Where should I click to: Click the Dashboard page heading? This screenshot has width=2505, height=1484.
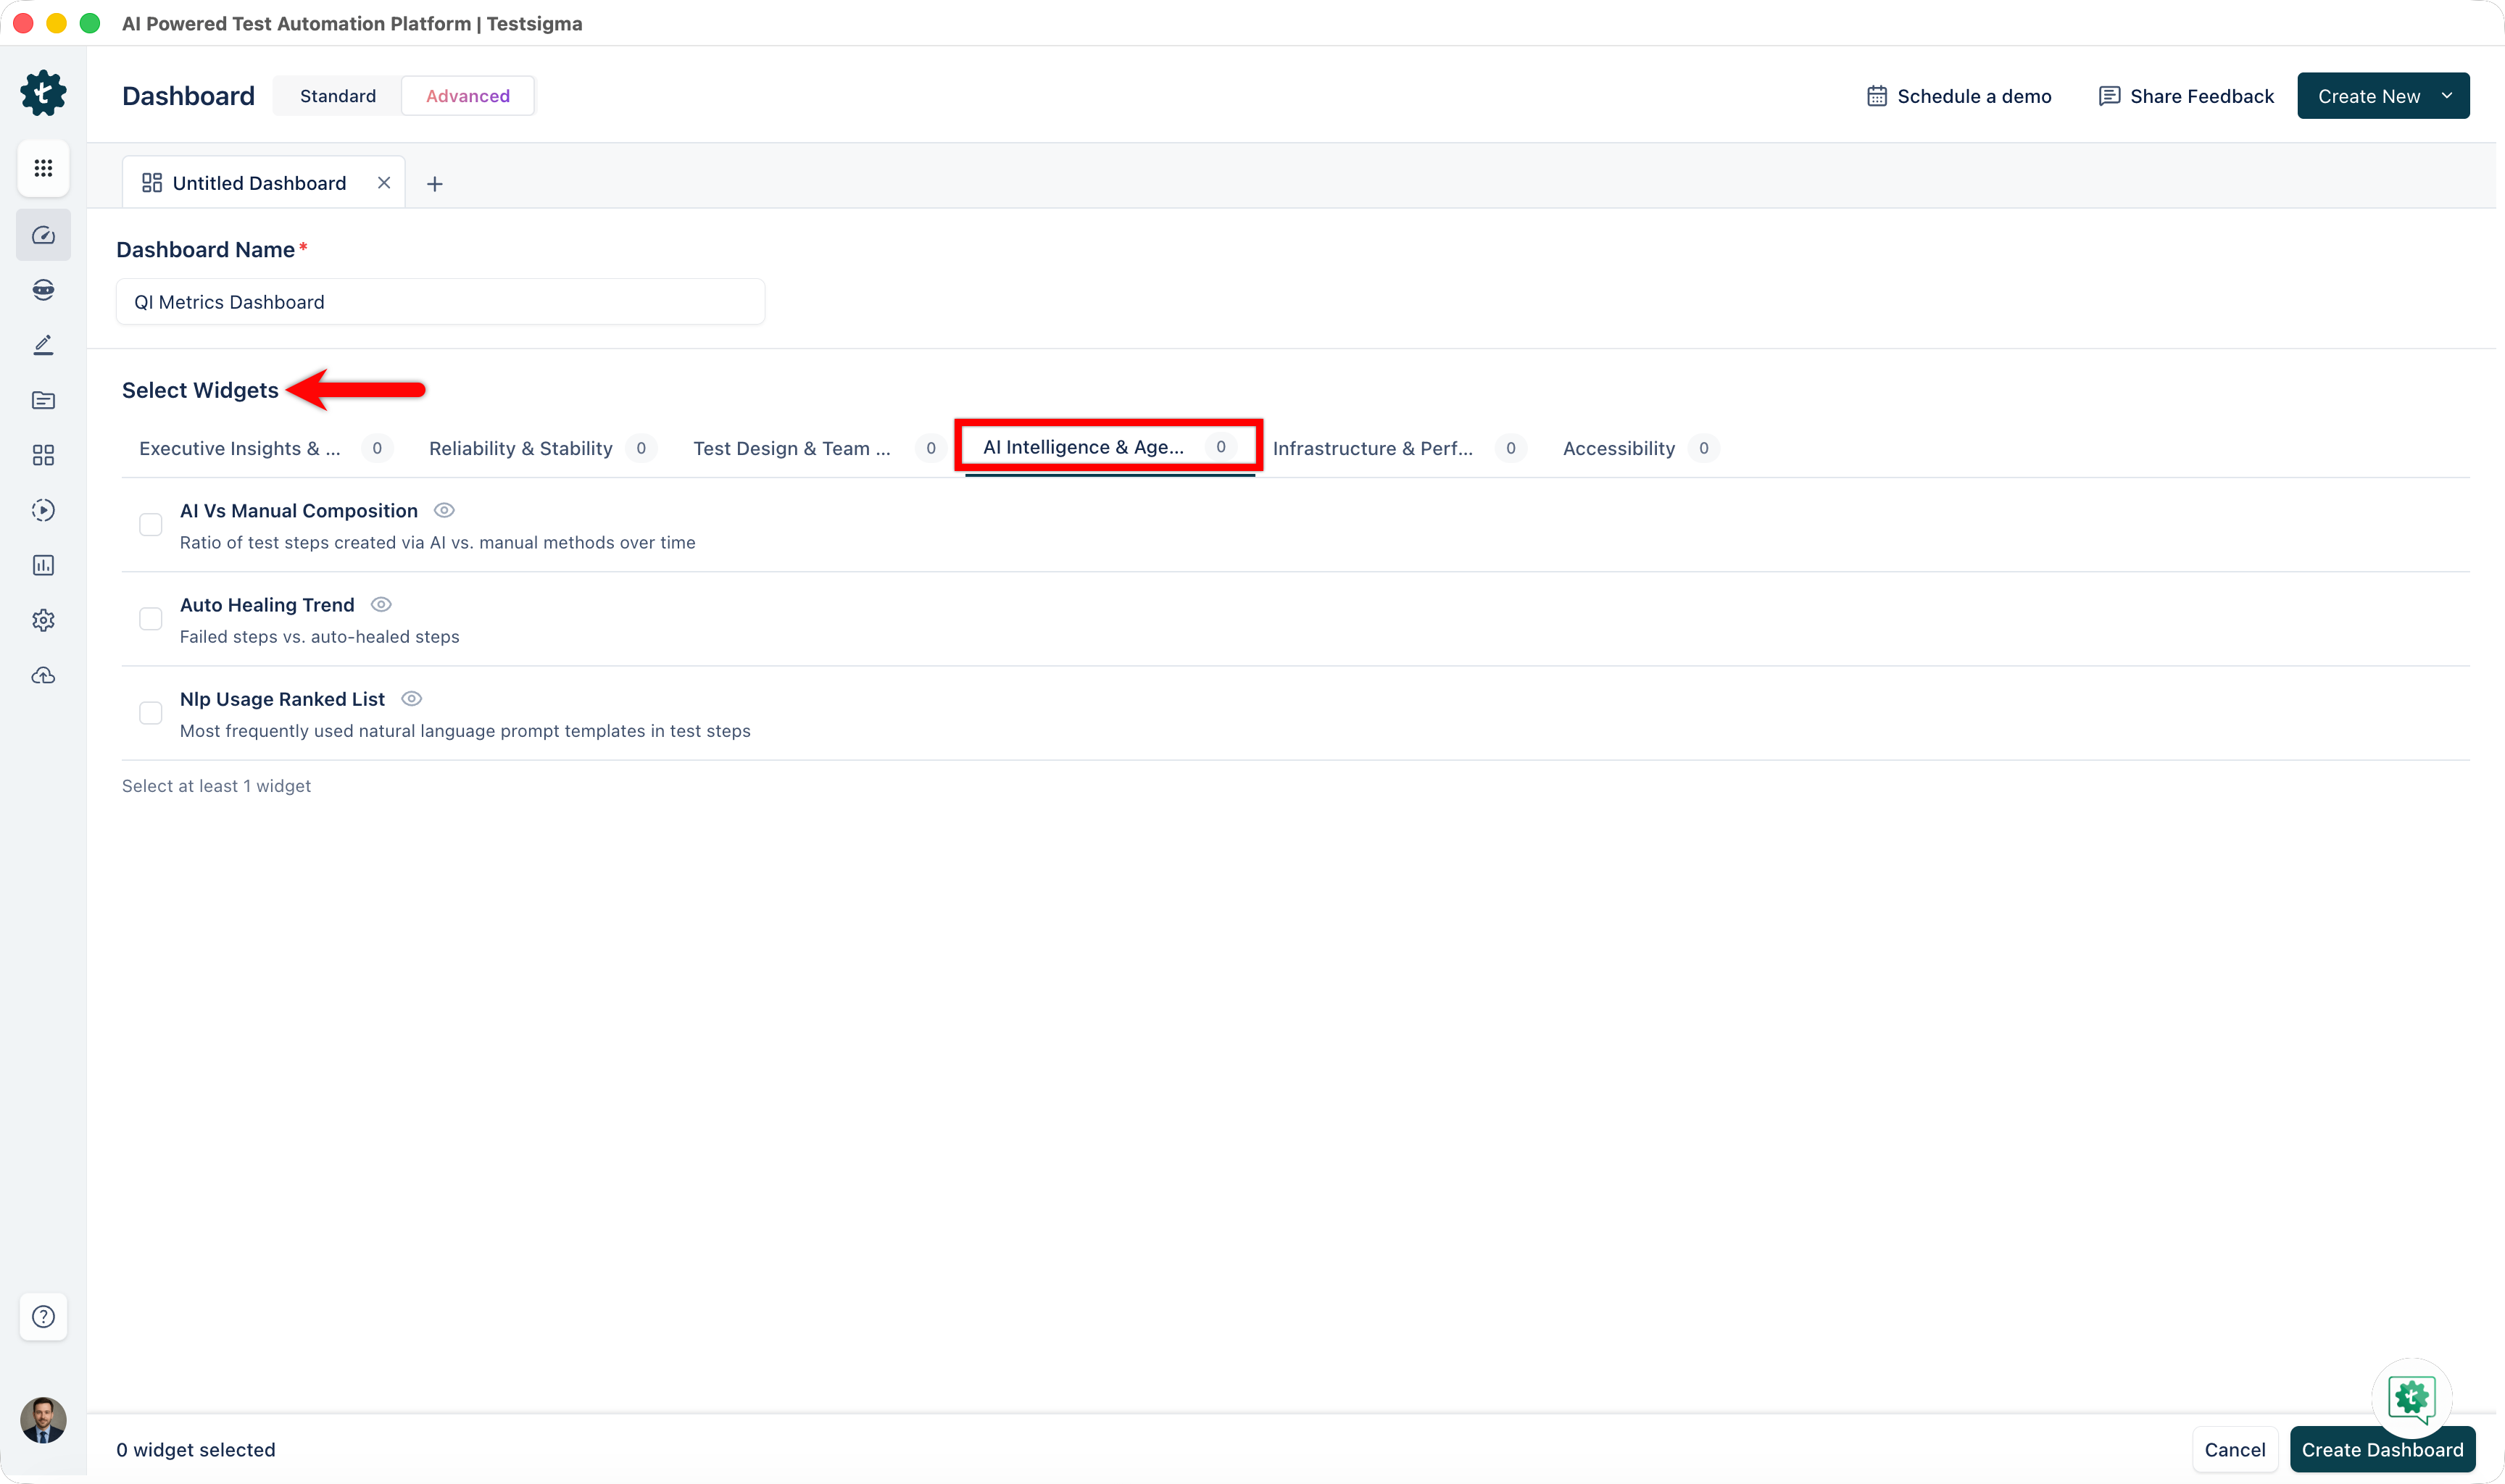(188, 96)
